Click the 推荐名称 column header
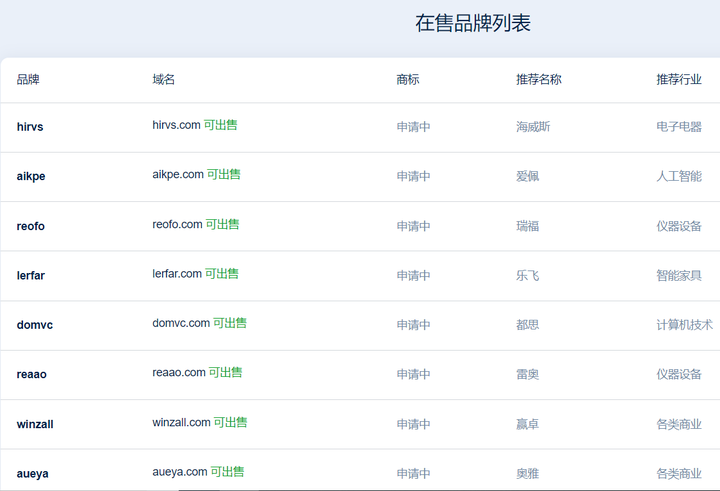Screen dimensions: 720x491 (539, 80)
